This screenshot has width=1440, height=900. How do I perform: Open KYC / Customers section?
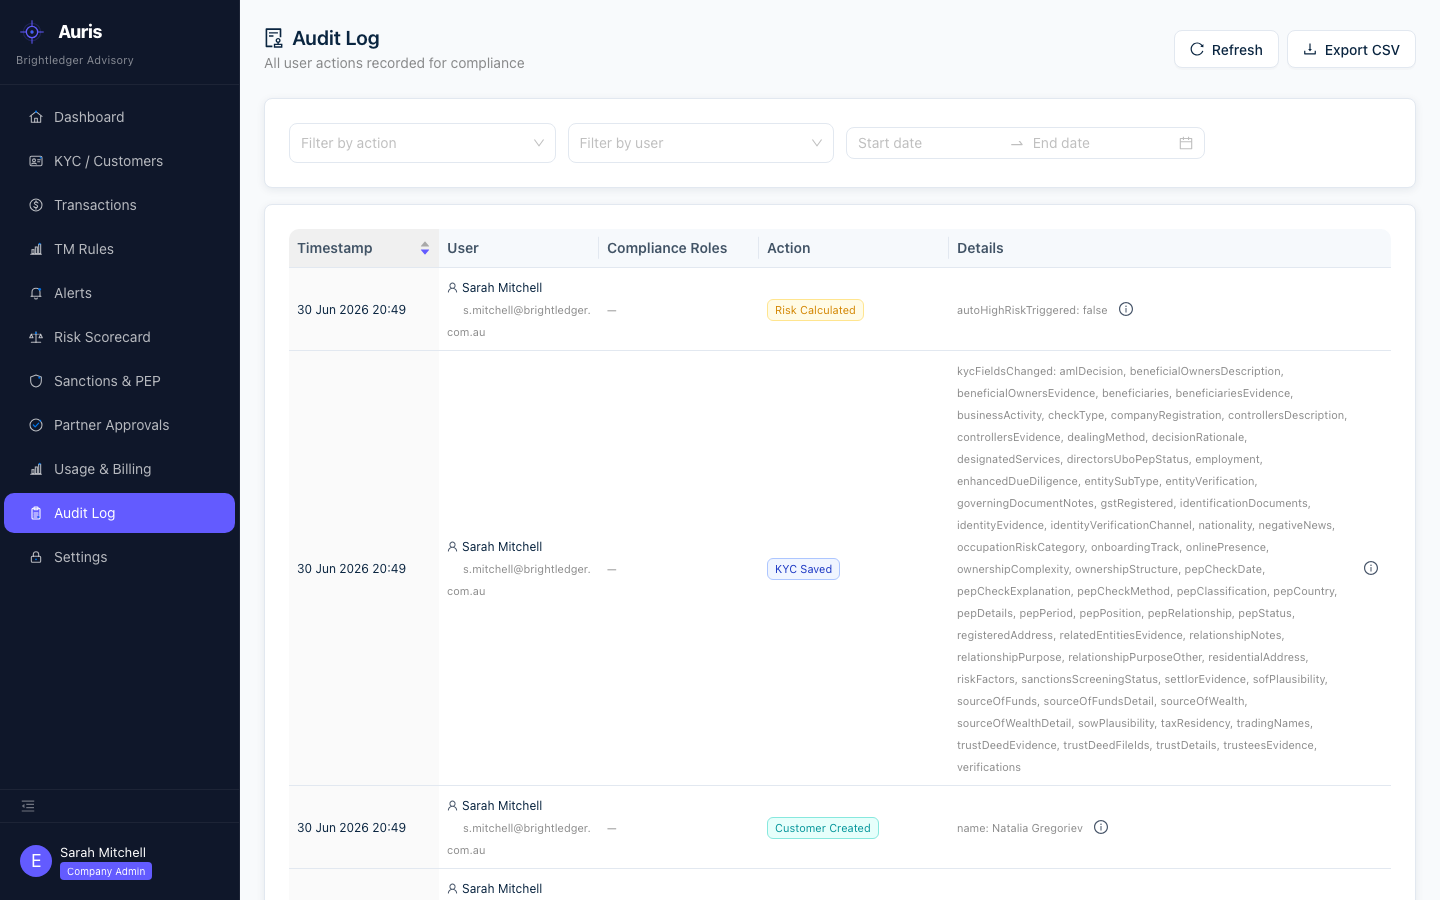[x=119, y=161]
